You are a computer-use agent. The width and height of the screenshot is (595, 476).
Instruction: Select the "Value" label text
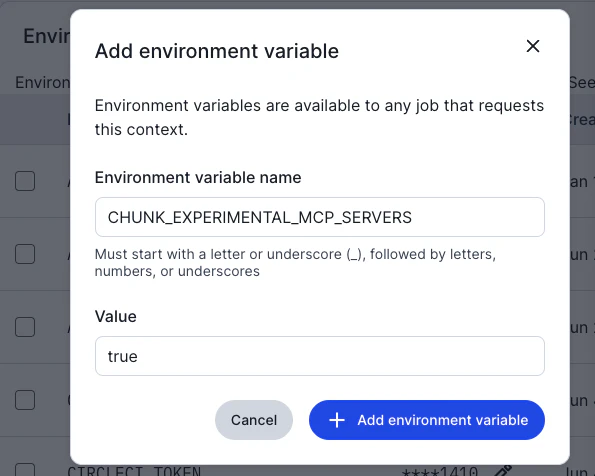point(115,316)
